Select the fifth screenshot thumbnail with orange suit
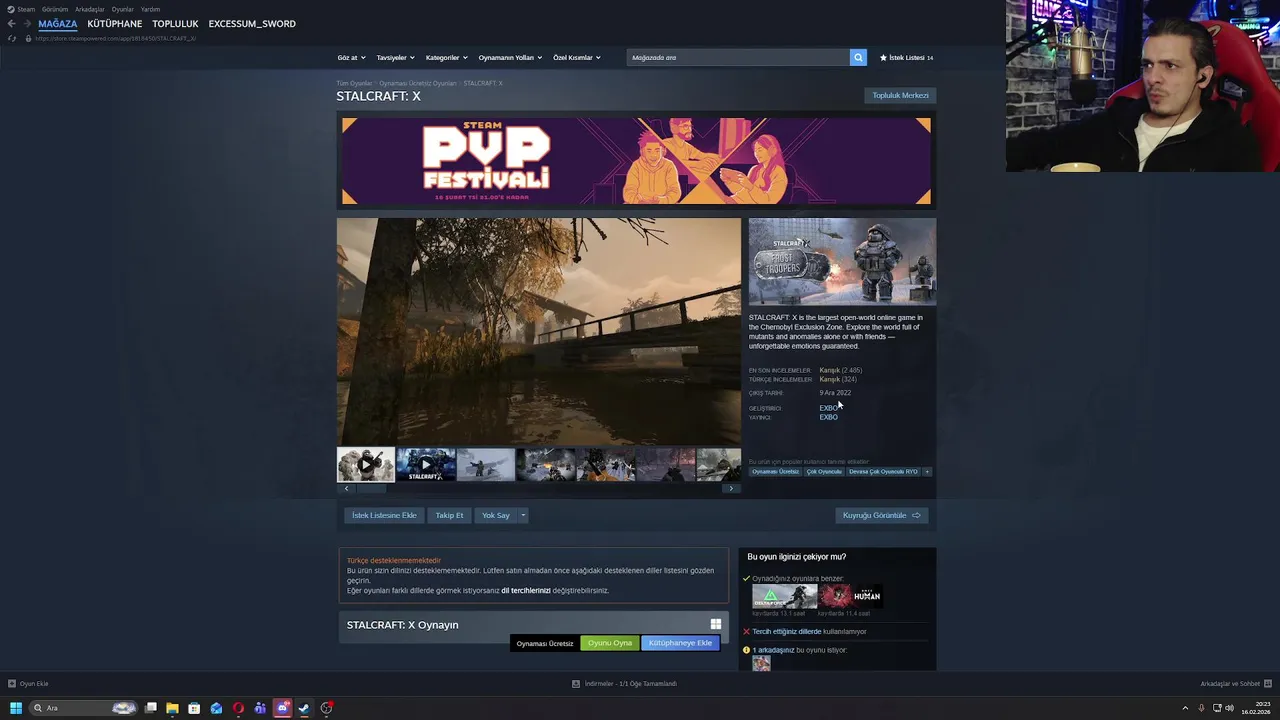 click(x=606, y=464)
